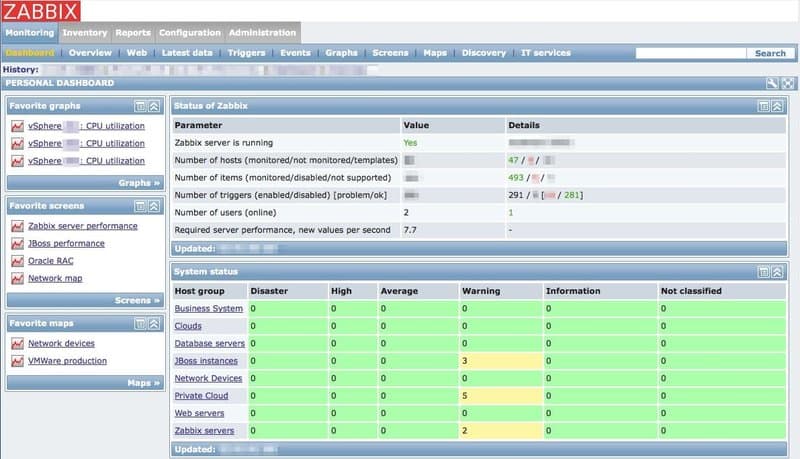800x459 pixels.
Task: Open Clouds host group link
Action: (x=188, y=326)
